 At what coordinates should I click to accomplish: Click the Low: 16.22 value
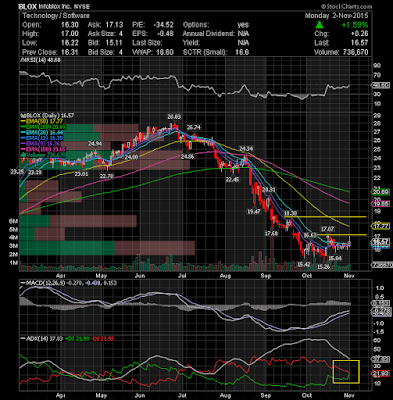click(70, 43)
